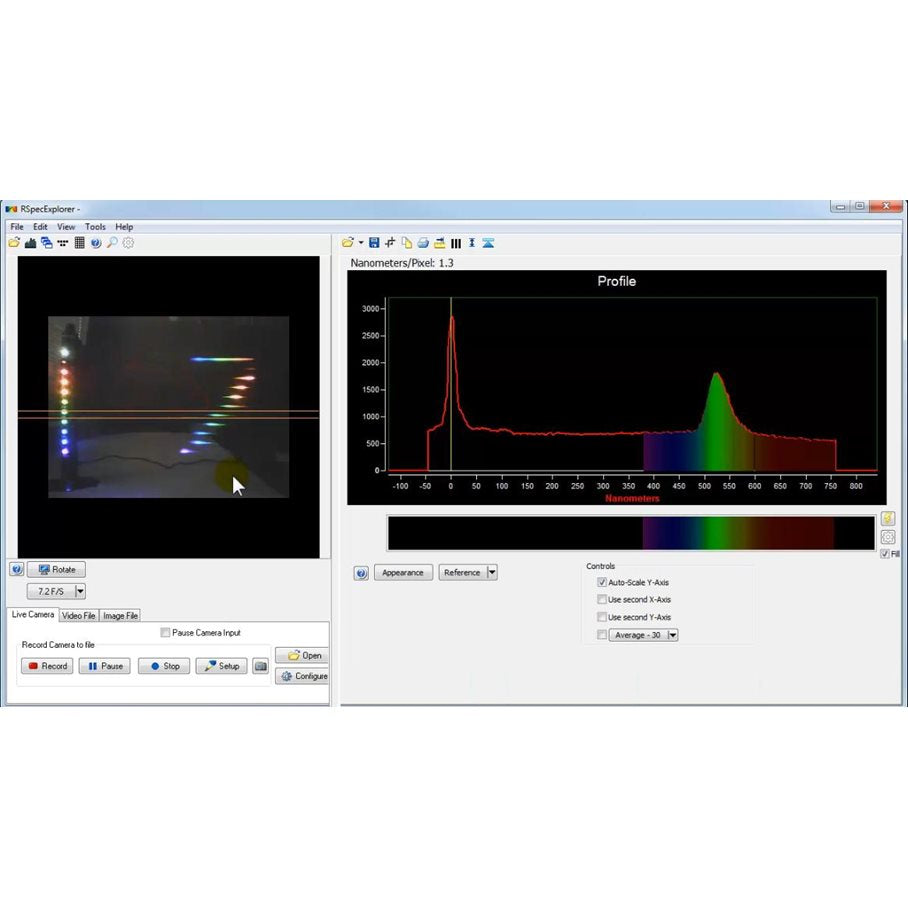Click the magnifier icon in left toolbar
This screenshot has height=908, width=908.
tap(112, 243)
